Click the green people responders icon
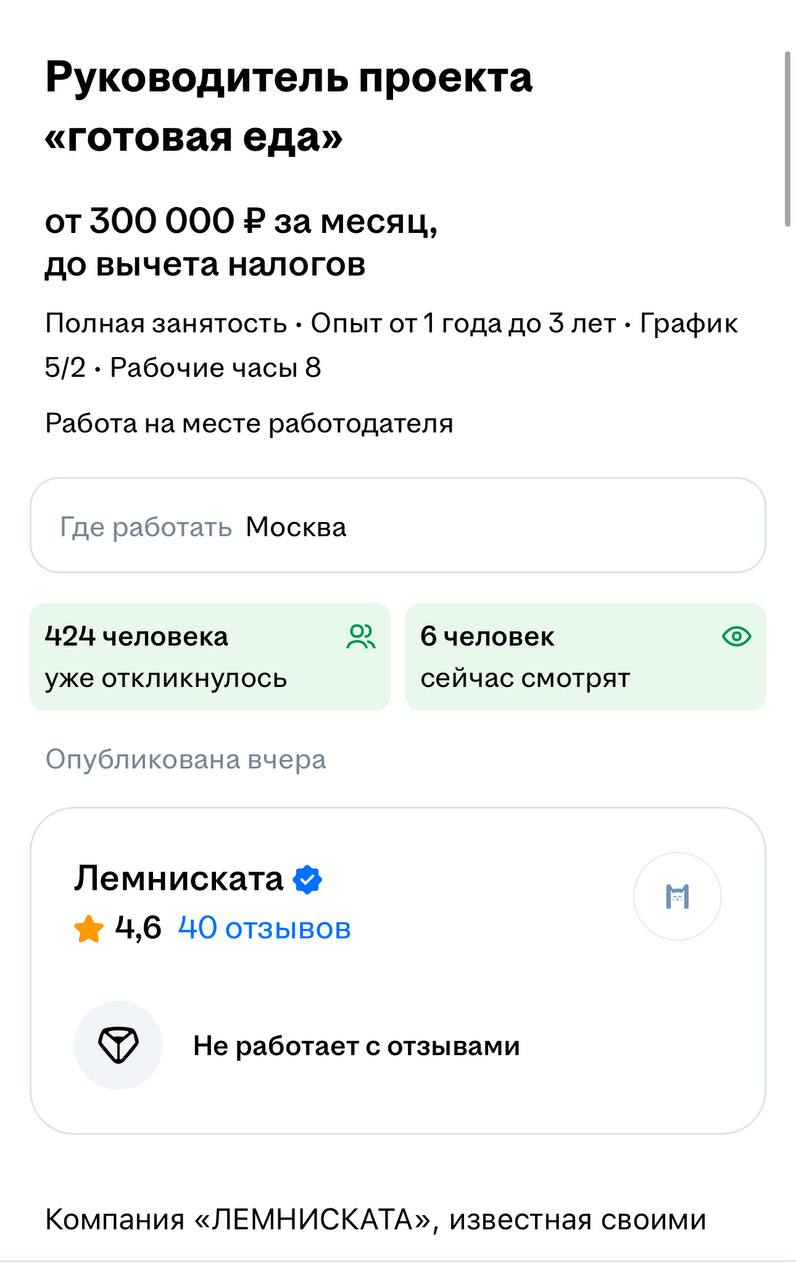 point(361,637)
